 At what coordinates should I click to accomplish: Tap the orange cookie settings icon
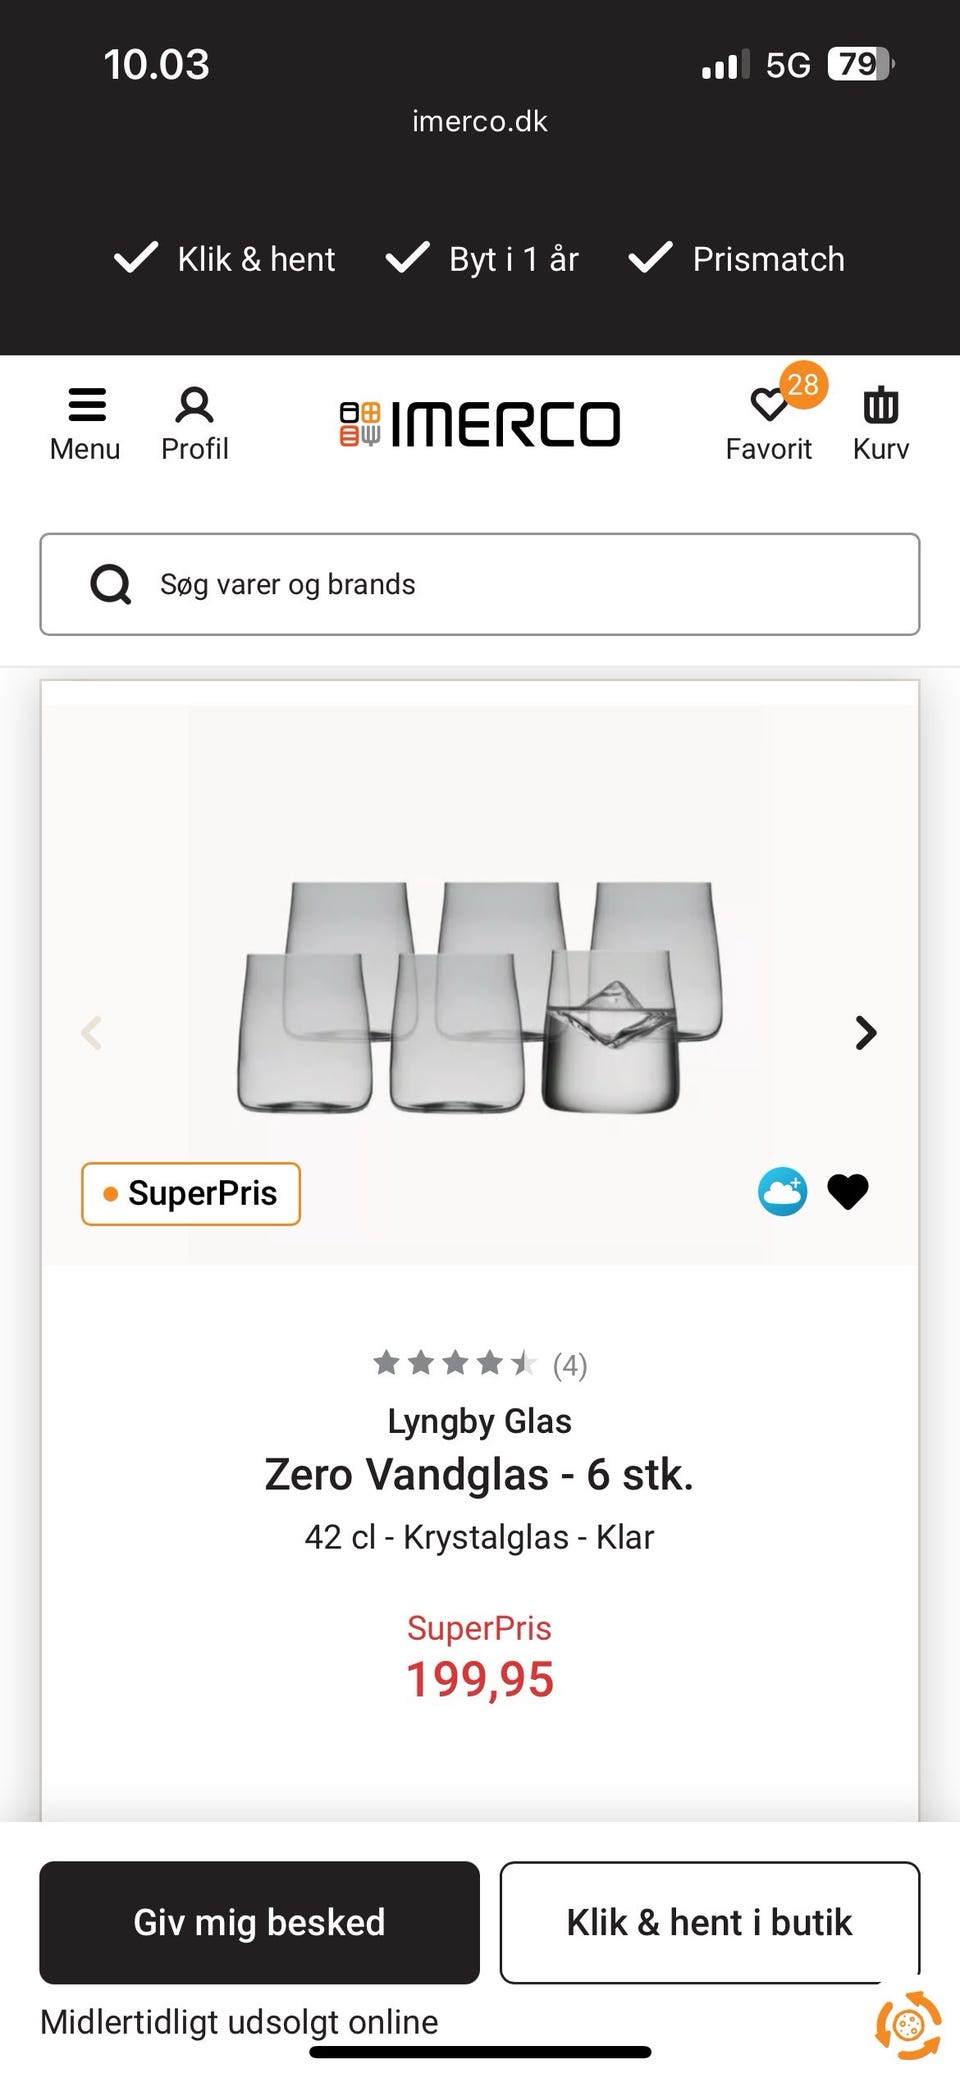pyautogui.click(x=908, y=2025)
